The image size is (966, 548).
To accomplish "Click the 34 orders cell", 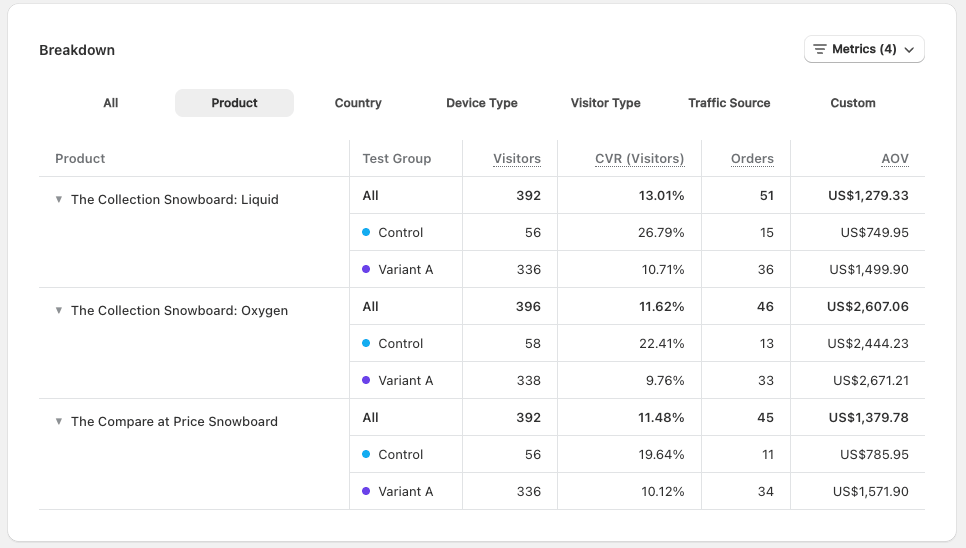I will (x=766, y=491).
